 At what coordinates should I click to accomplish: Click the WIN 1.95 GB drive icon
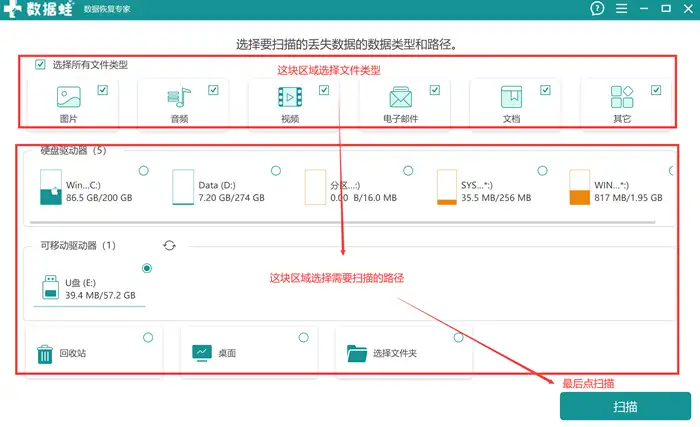pos(579,187)
